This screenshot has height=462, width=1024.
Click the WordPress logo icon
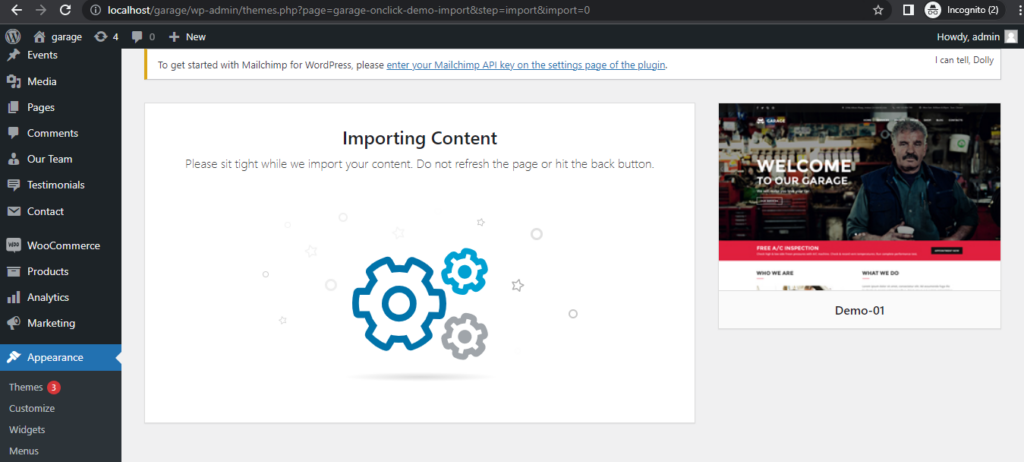13,36
